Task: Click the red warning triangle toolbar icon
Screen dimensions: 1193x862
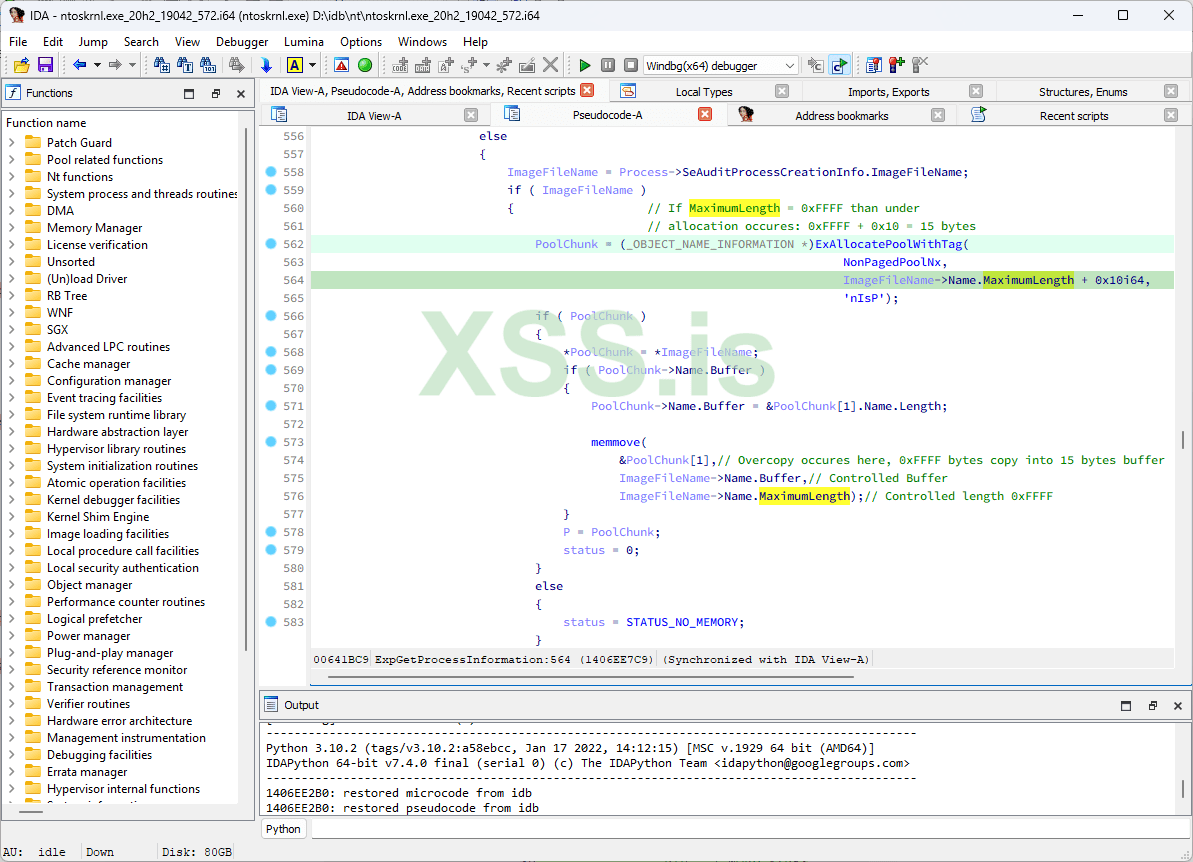Action: click(341, 65)
